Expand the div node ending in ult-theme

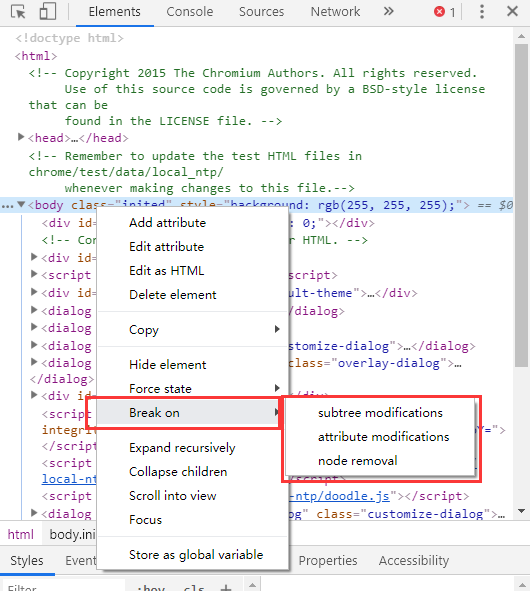34,292
